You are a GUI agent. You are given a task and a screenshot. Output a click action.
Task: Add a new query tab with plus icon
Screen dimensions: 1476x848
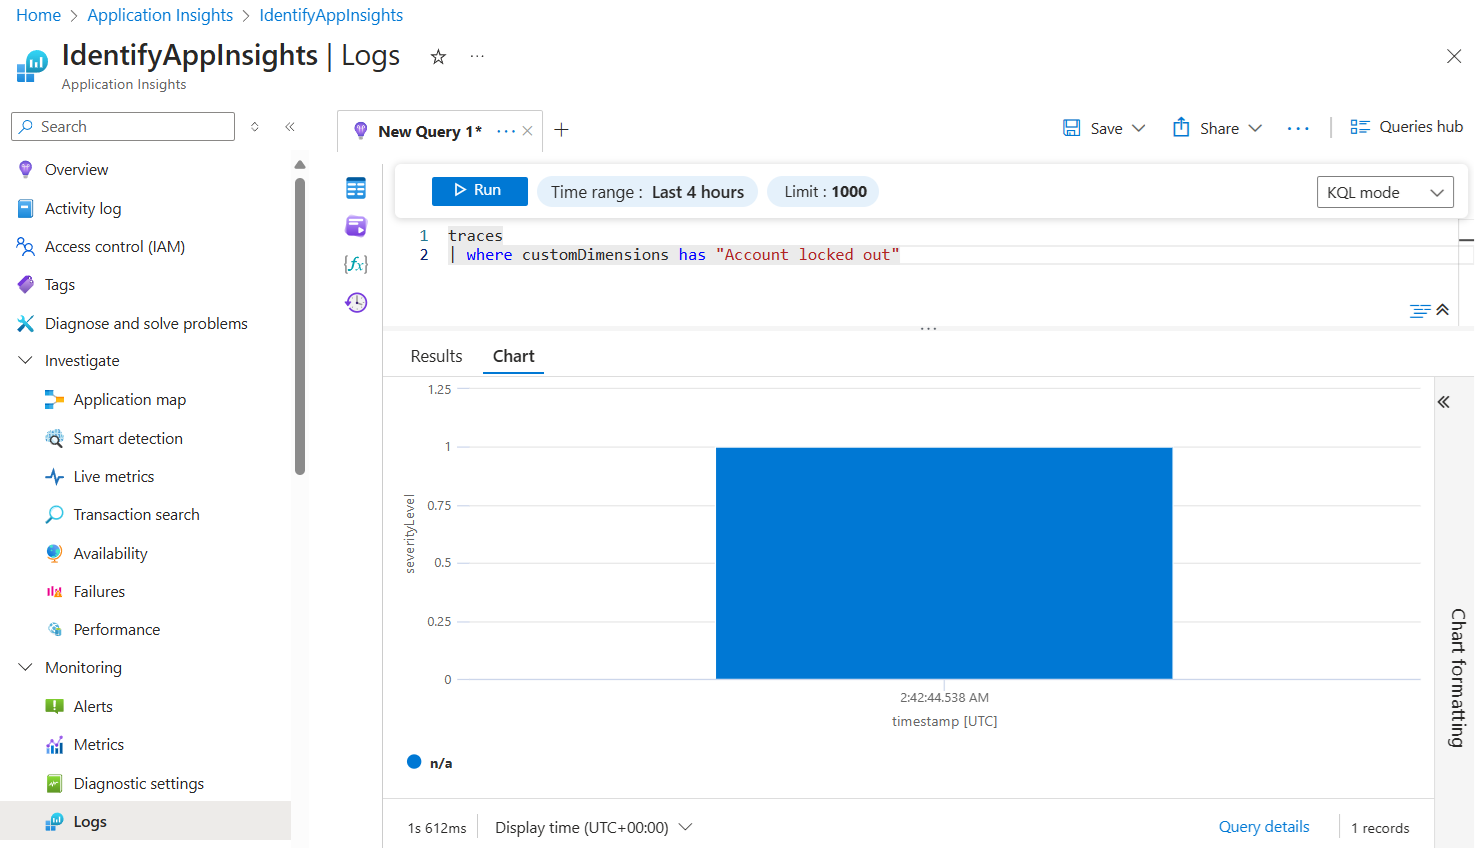(x=562, y=130)
